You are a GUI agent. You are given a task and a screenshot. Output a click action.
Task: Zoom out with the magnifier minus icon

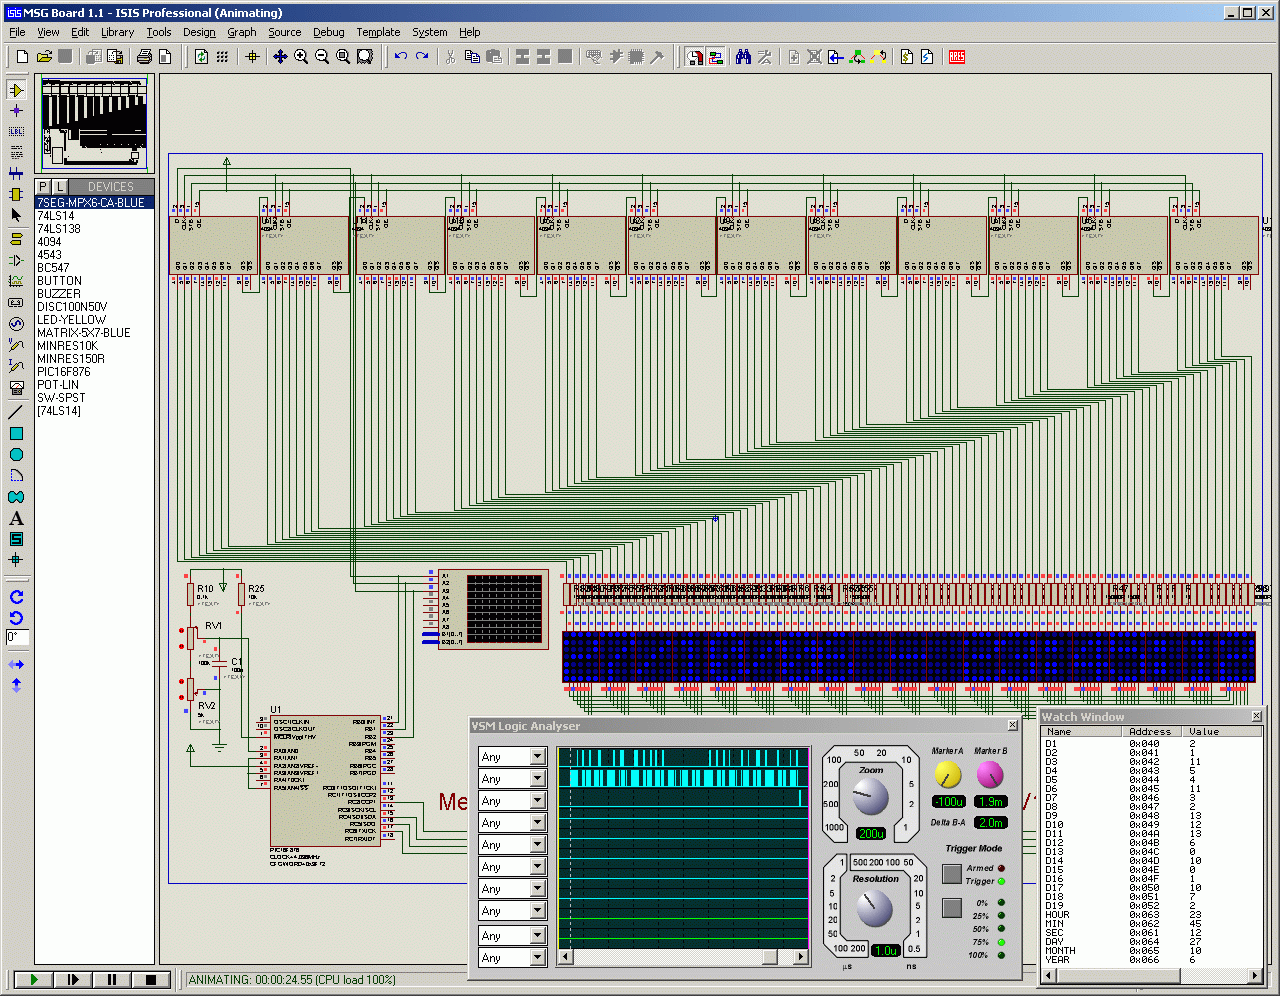[322, 57]
